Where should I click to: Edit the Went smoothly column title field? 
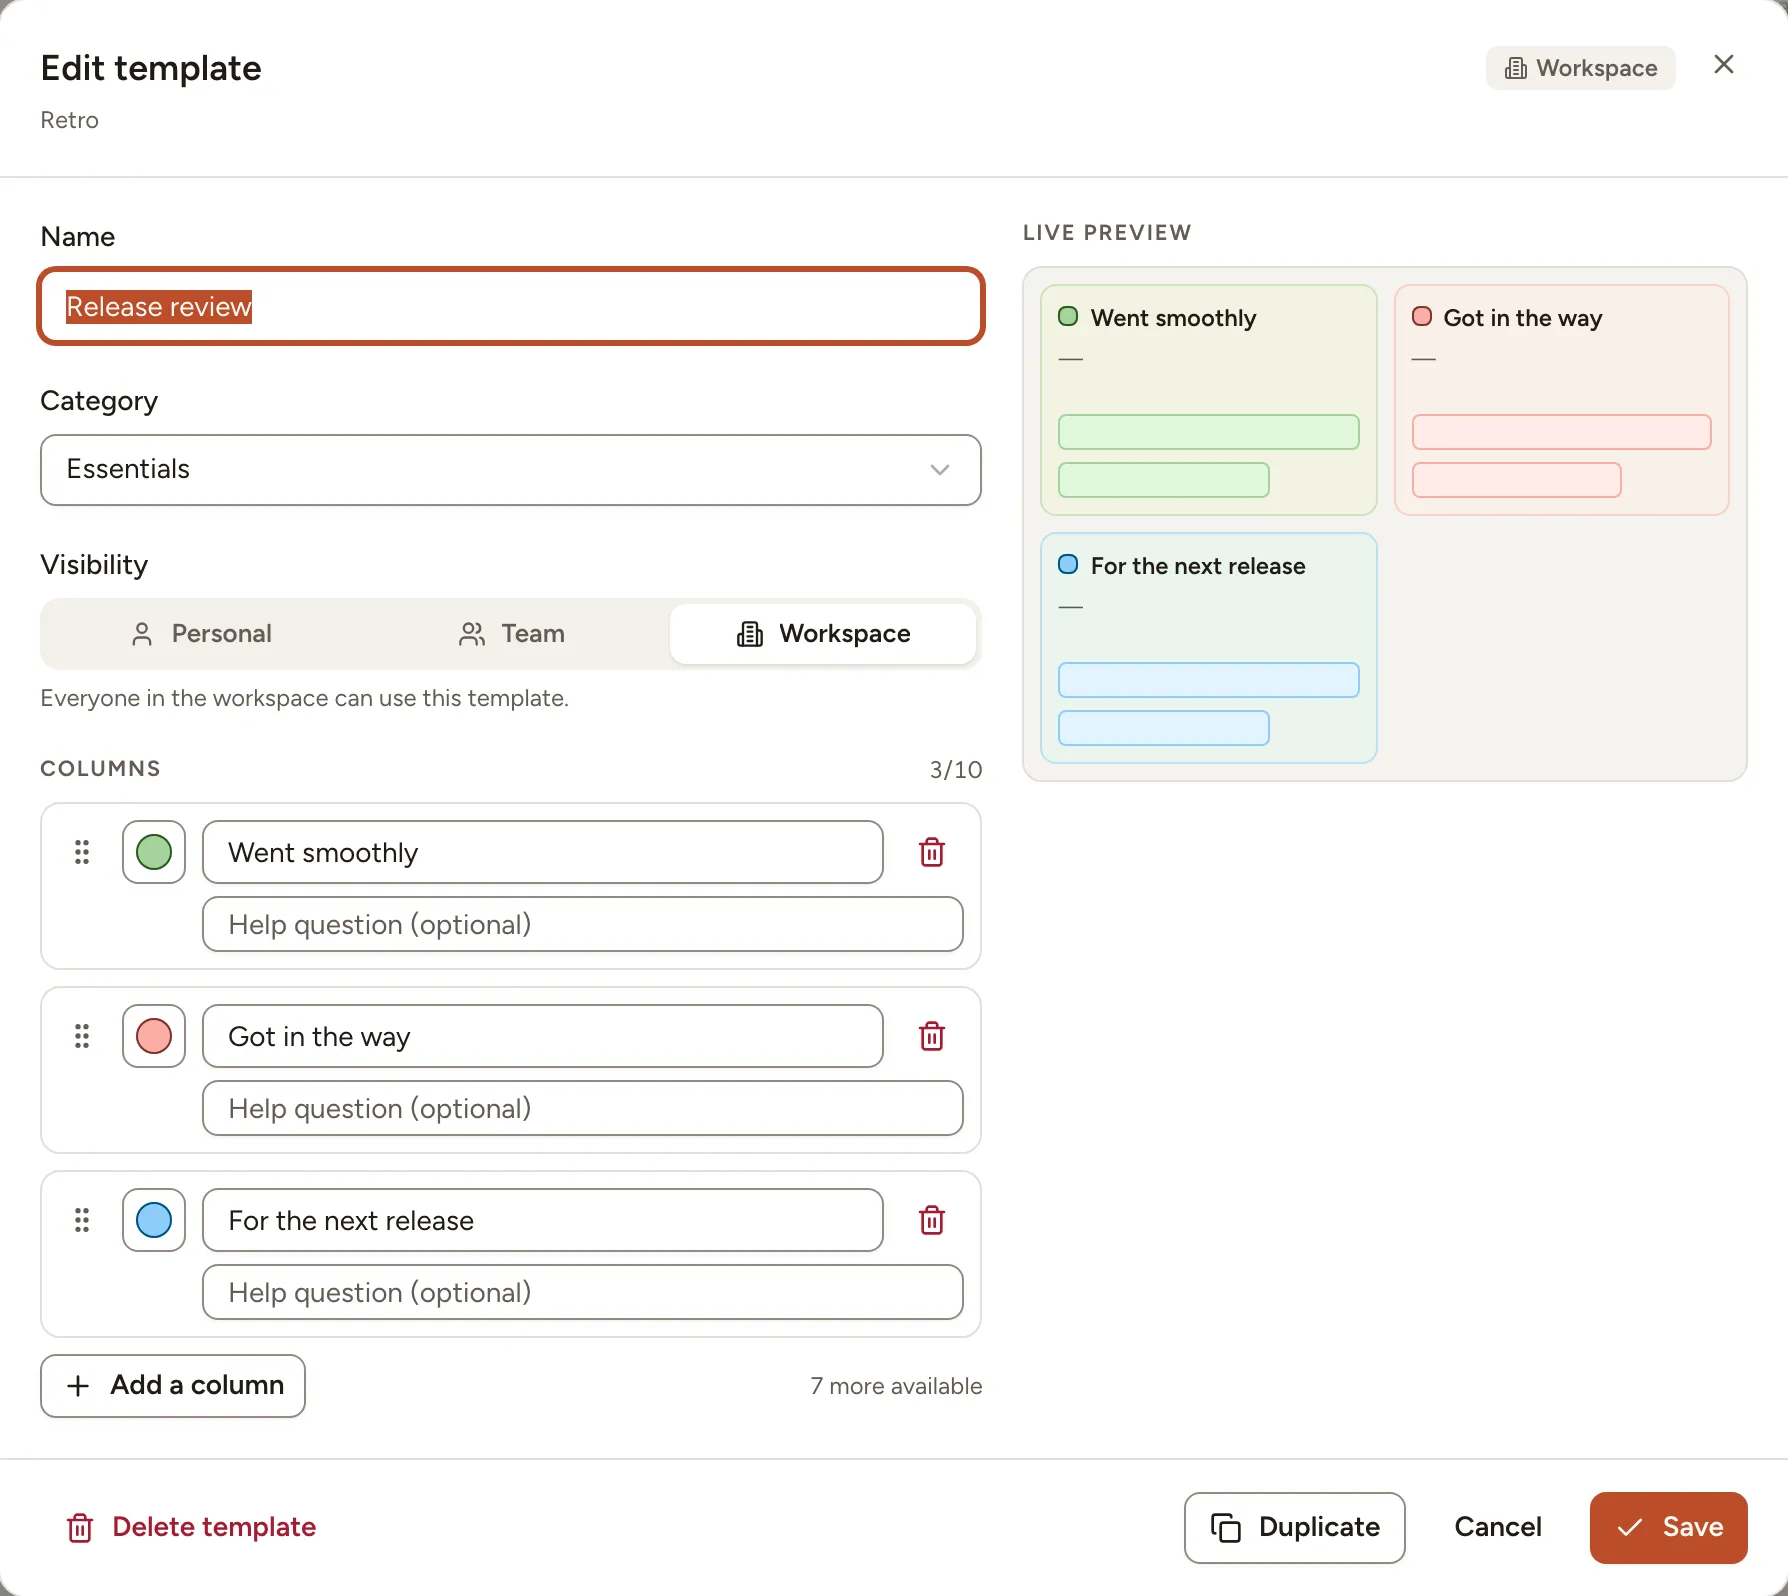click(x=543, y=852)
